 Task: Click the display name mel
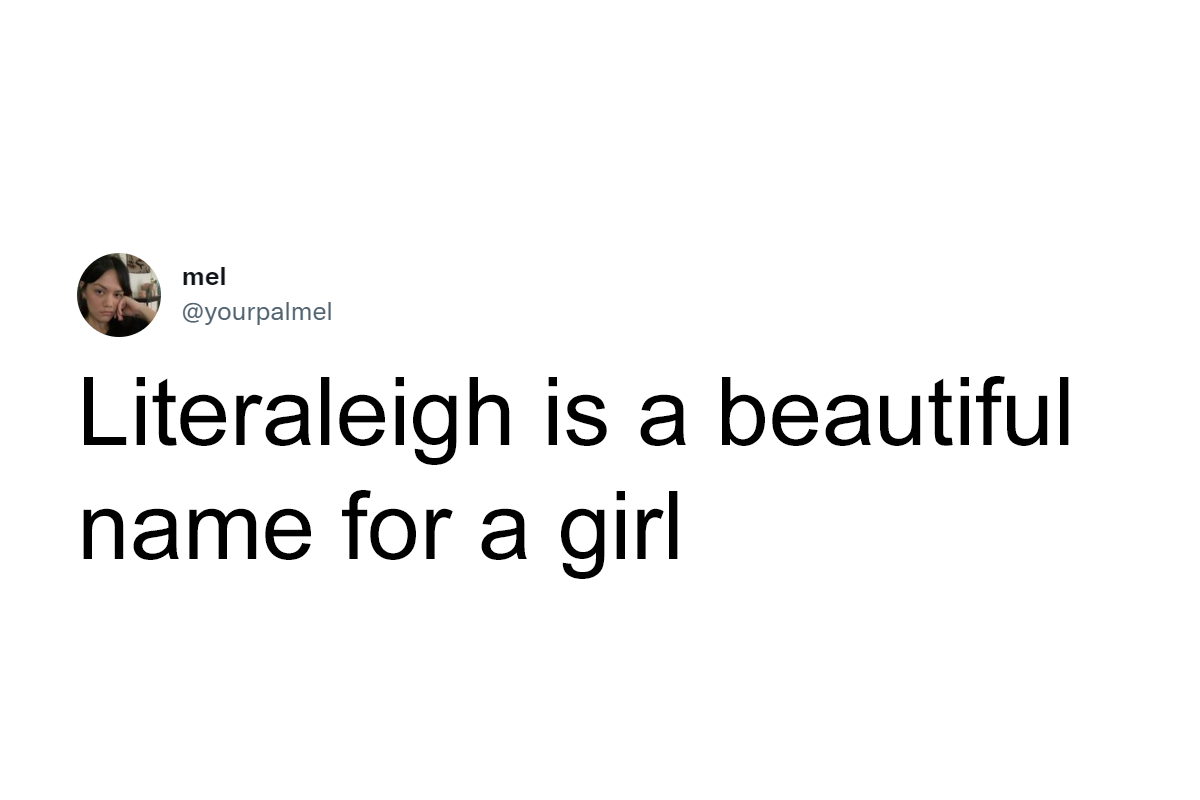click(x=204, y=277)
